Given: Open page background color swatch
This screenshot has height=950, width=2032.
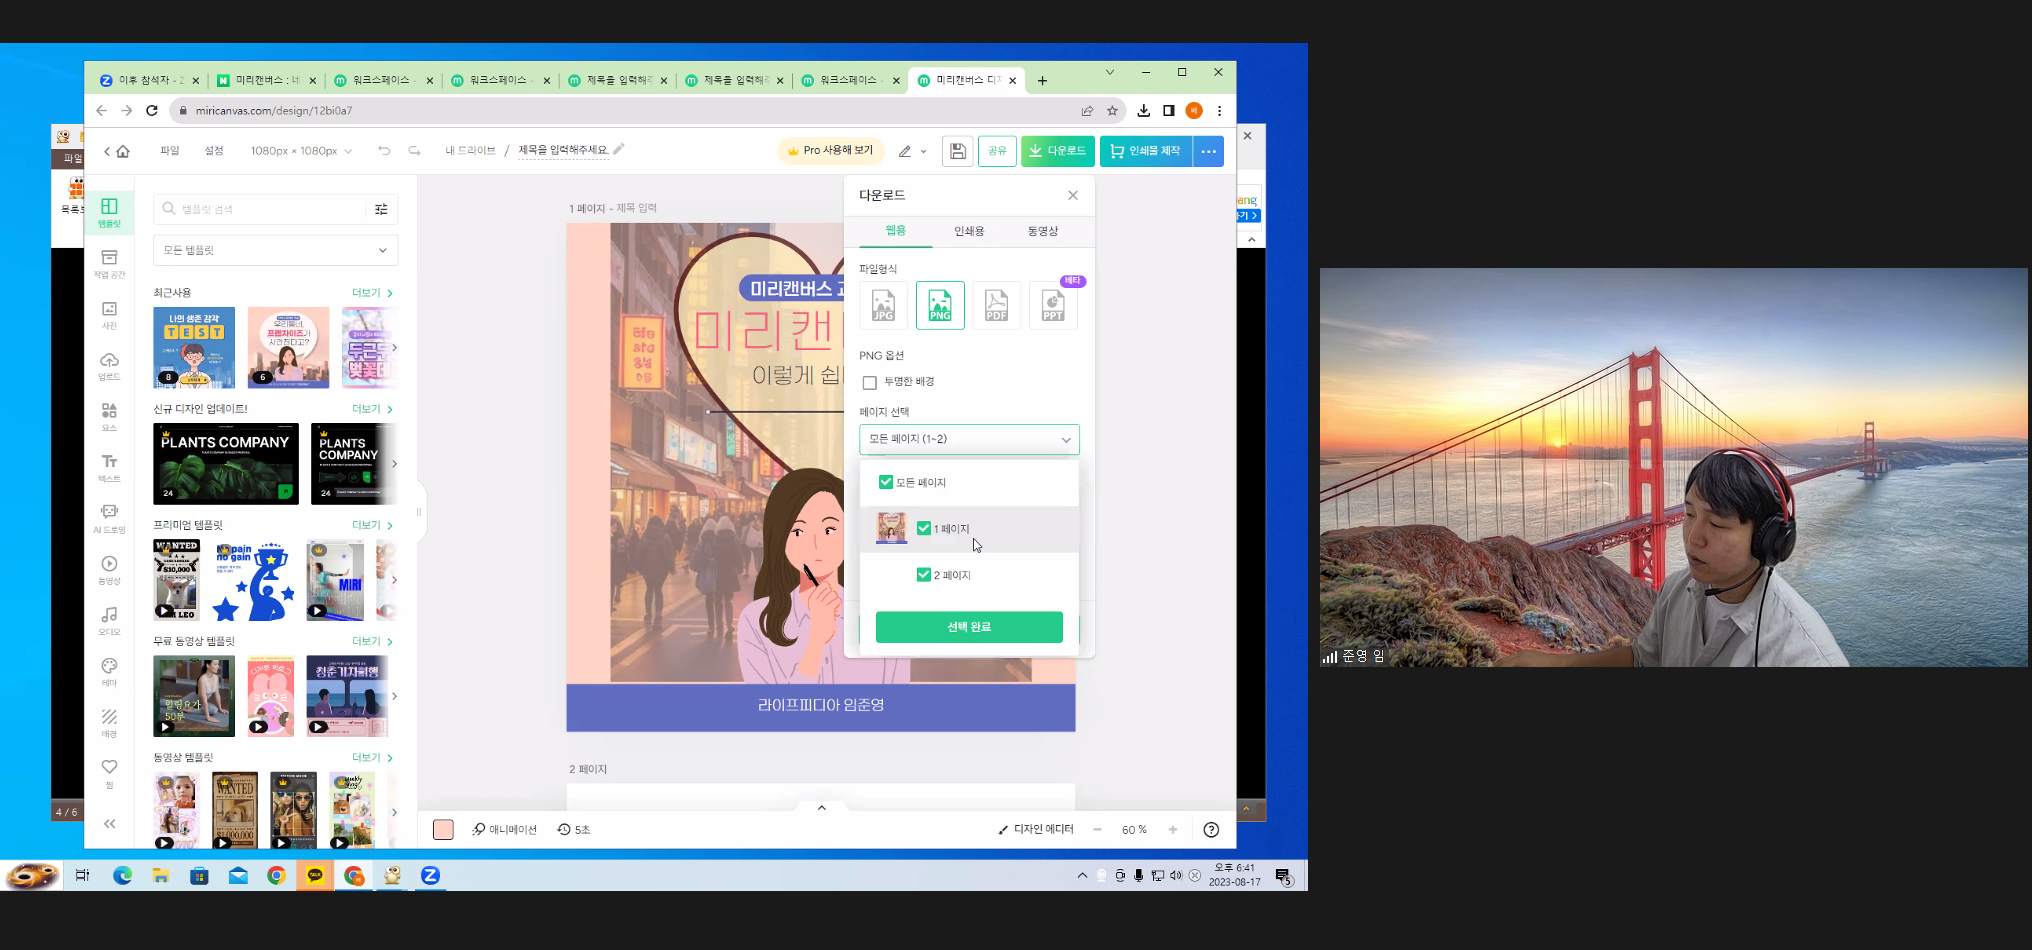Looking at the screenshot, I should pos(443,829).
